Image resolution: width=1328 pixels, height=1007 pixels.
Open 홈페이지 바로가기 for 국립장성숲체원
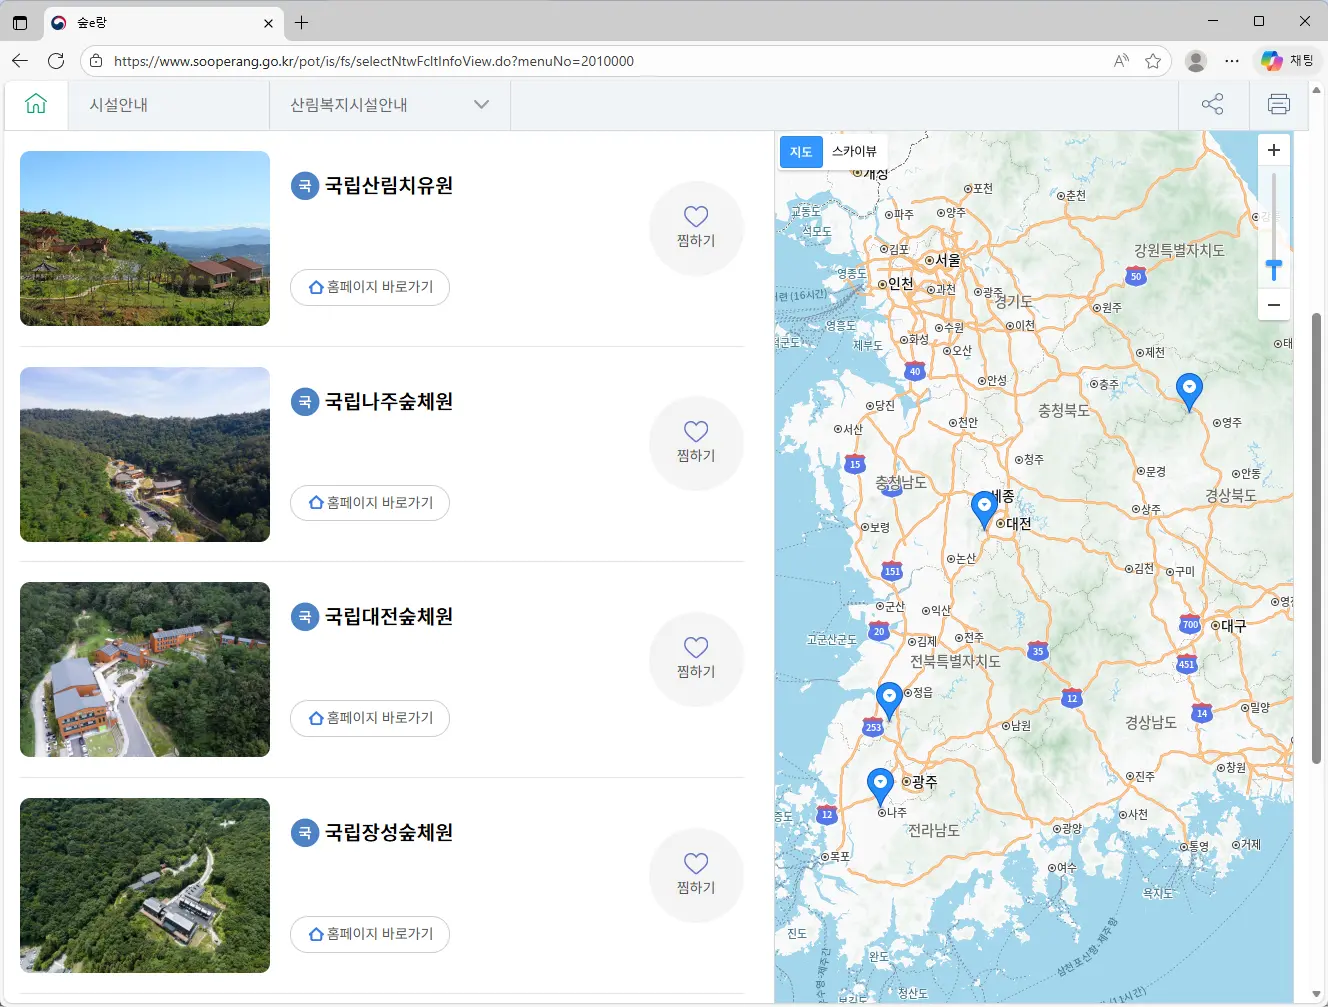coord(370,934)
